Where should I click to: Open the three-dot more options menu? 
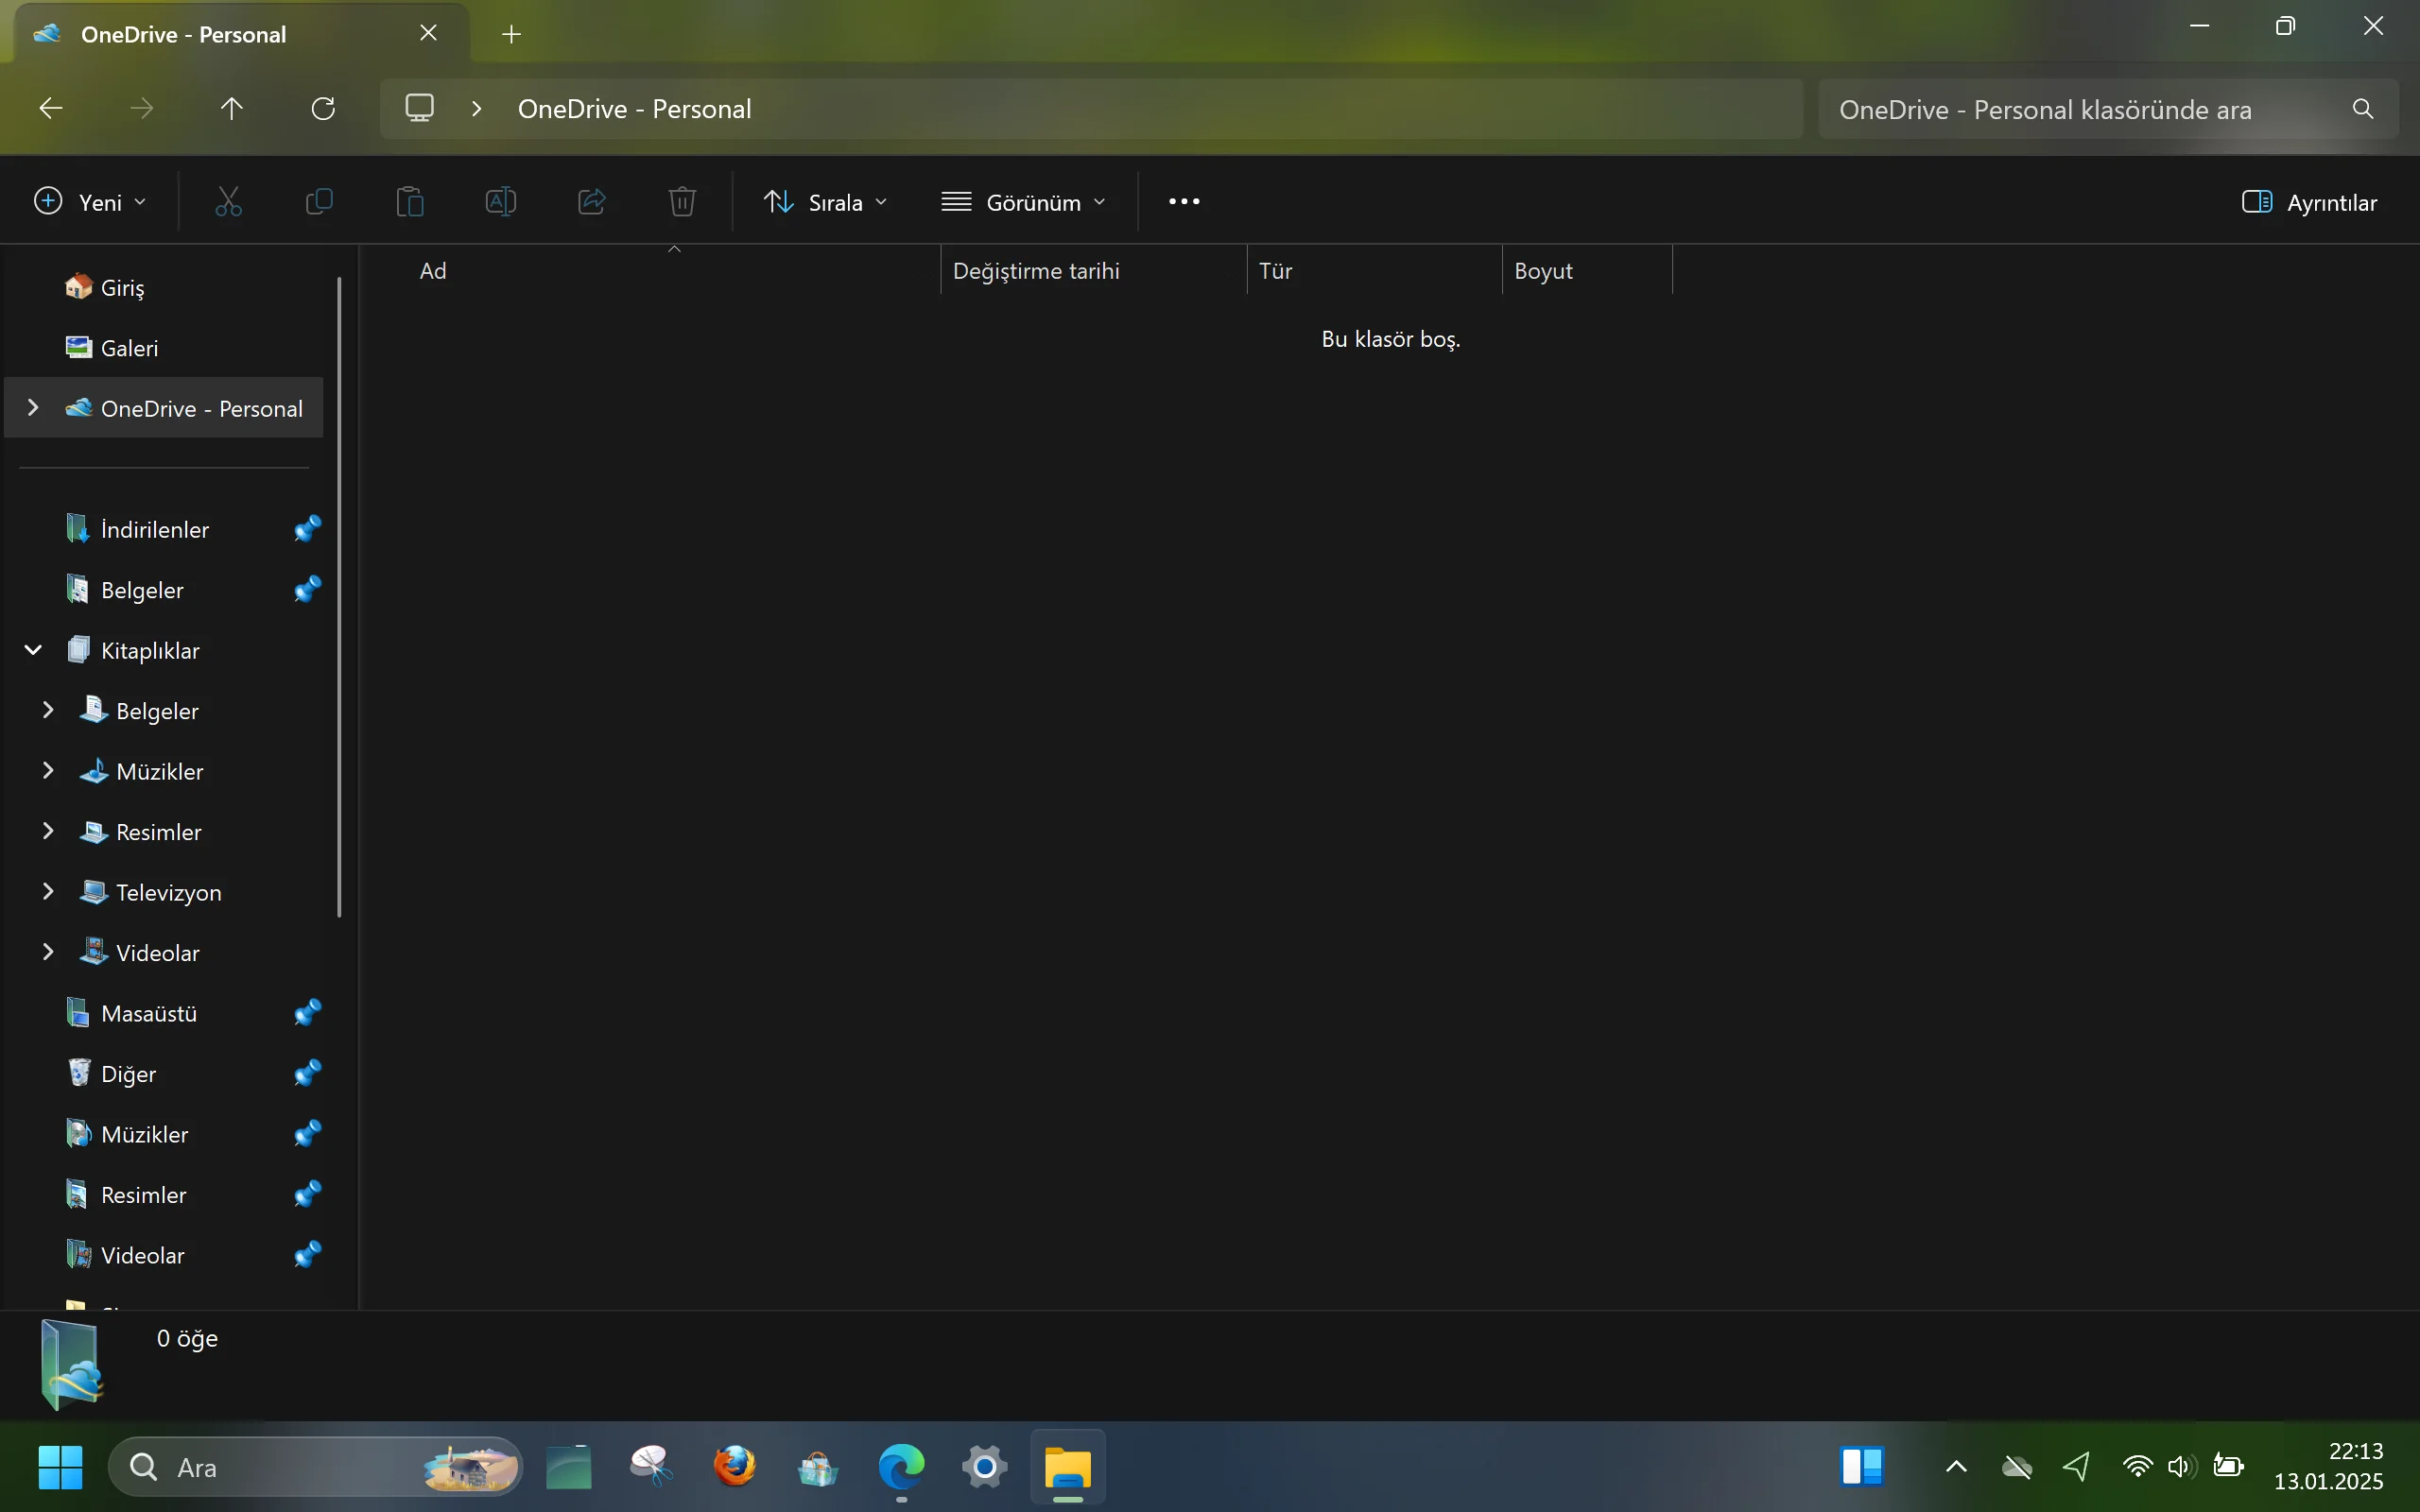coord(1184,202)
